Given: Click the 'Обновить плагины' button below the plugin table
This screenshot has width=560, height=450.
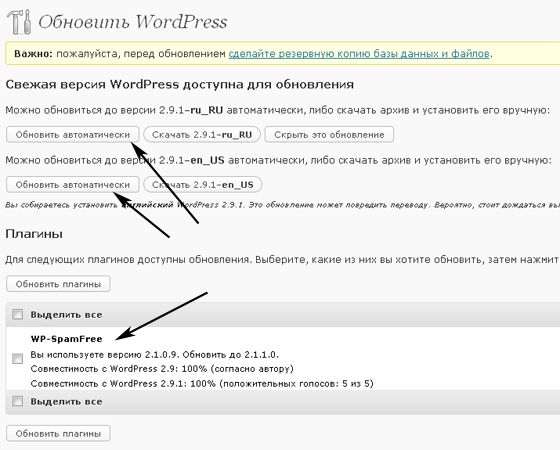Looking at the screenshot, I should click(58, 434).
